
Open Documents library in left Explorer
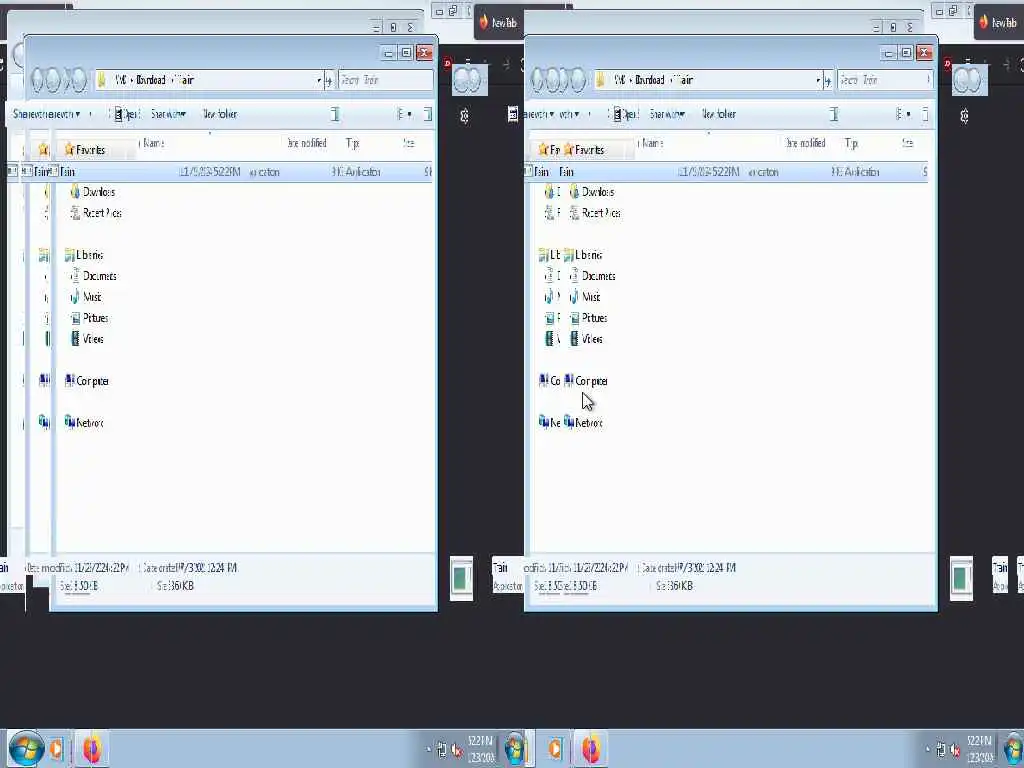pos(93,276)
